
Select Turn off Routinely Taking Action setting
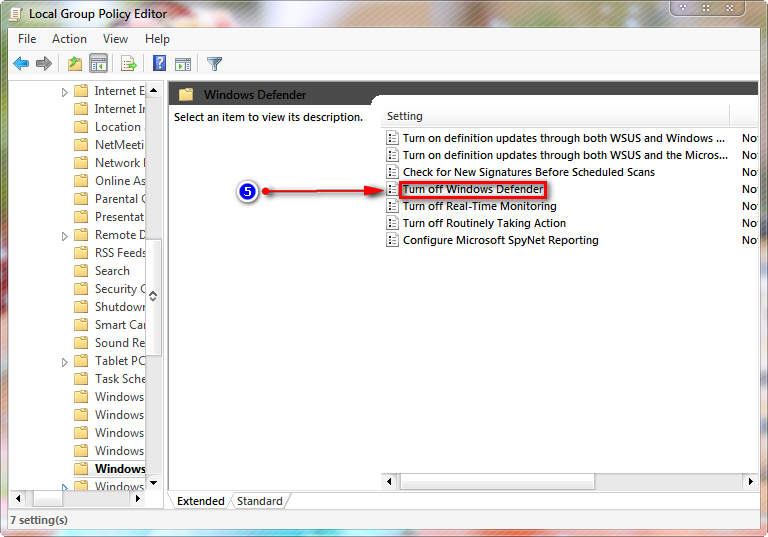tap(484, 223)
